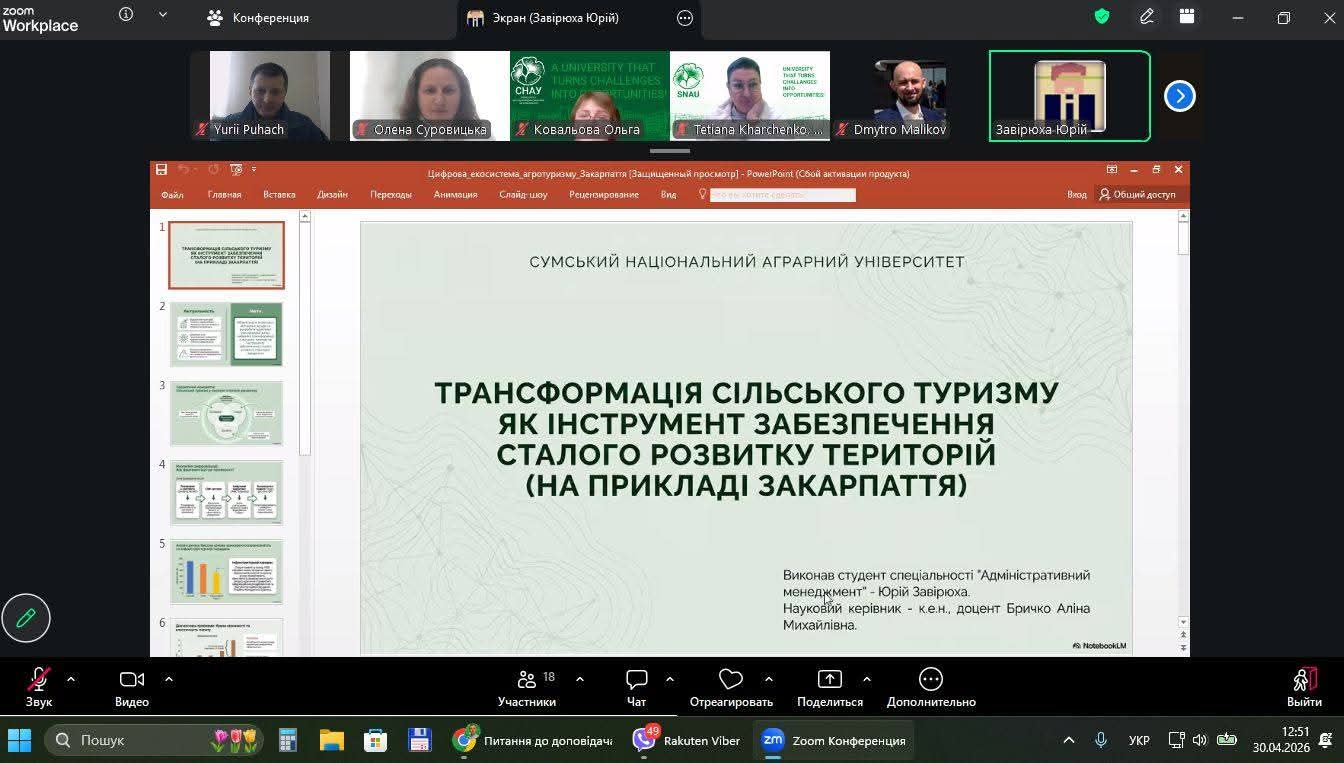Click the green security shield icon
This screenshot has height=763, width=1344.
pos(1102,17)
